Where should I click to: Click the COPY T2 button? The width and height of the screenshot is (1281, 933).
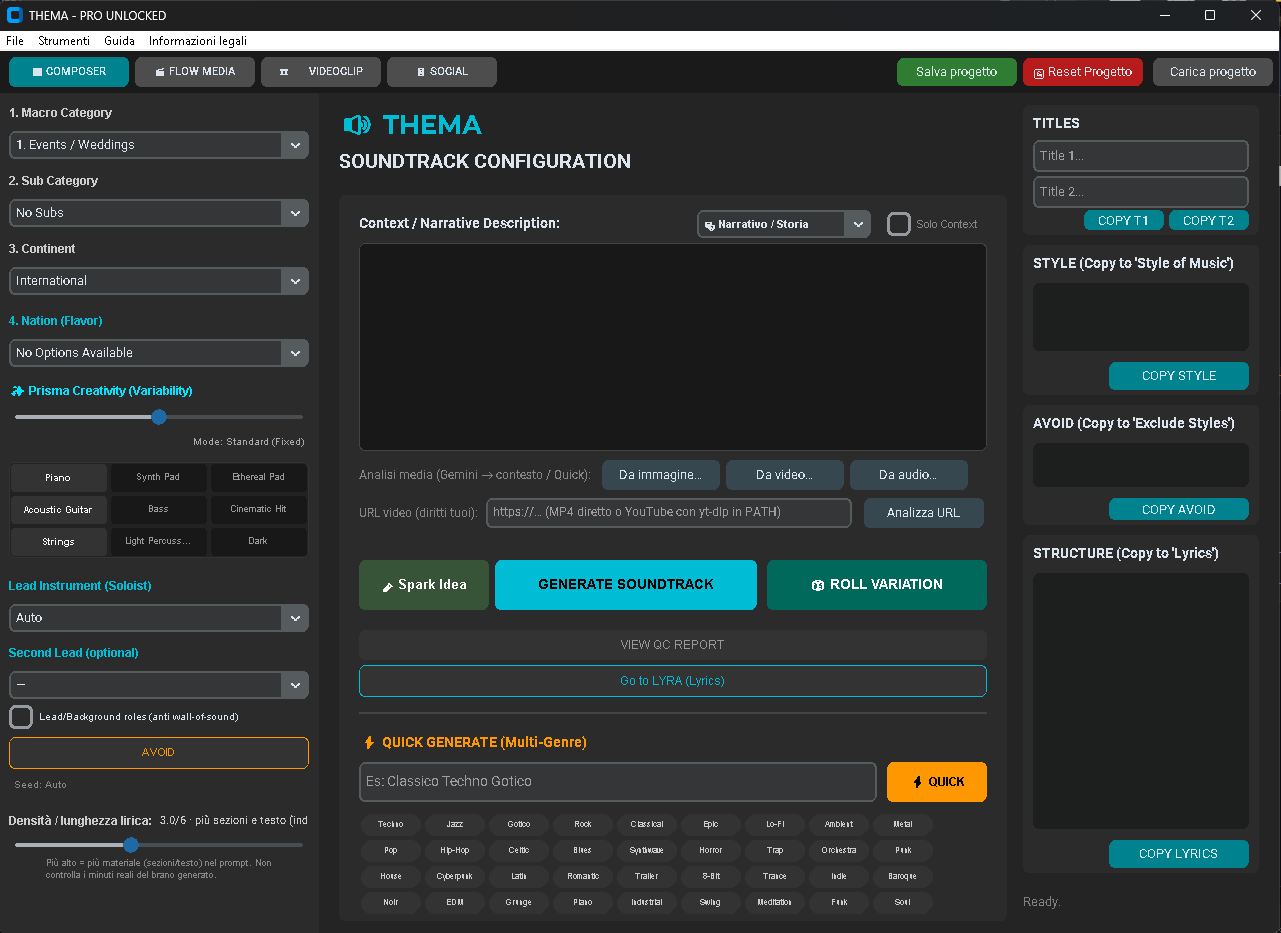point(1209,221)
